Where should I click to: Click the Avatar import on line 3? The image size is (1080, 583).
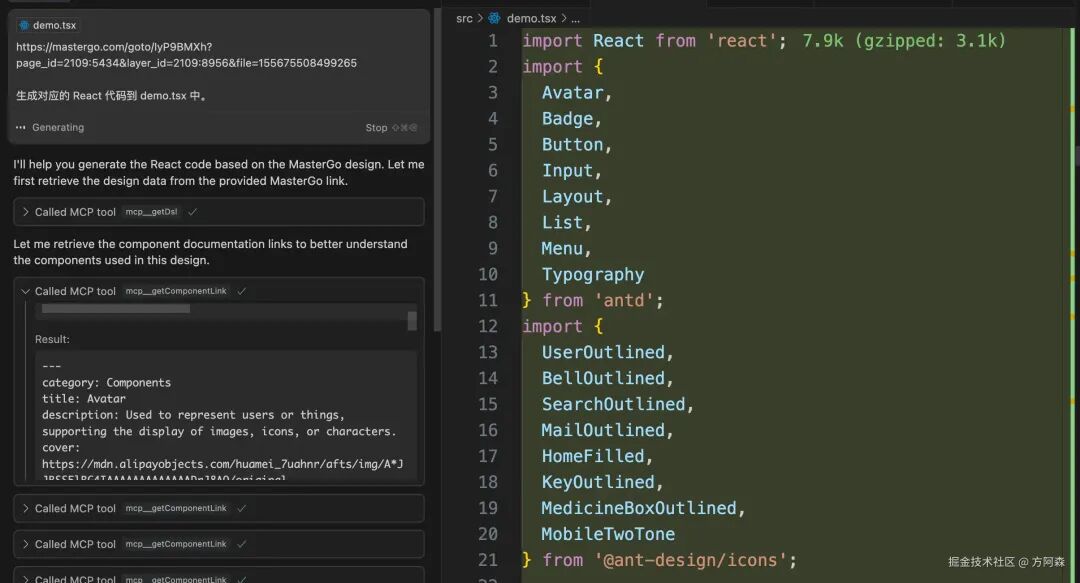(x=572, y=92)
